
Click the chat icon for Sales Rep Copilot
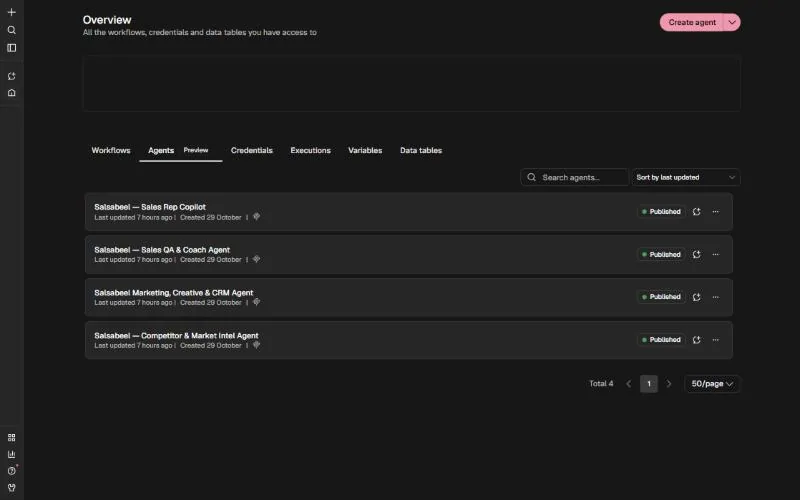(696, 212)
